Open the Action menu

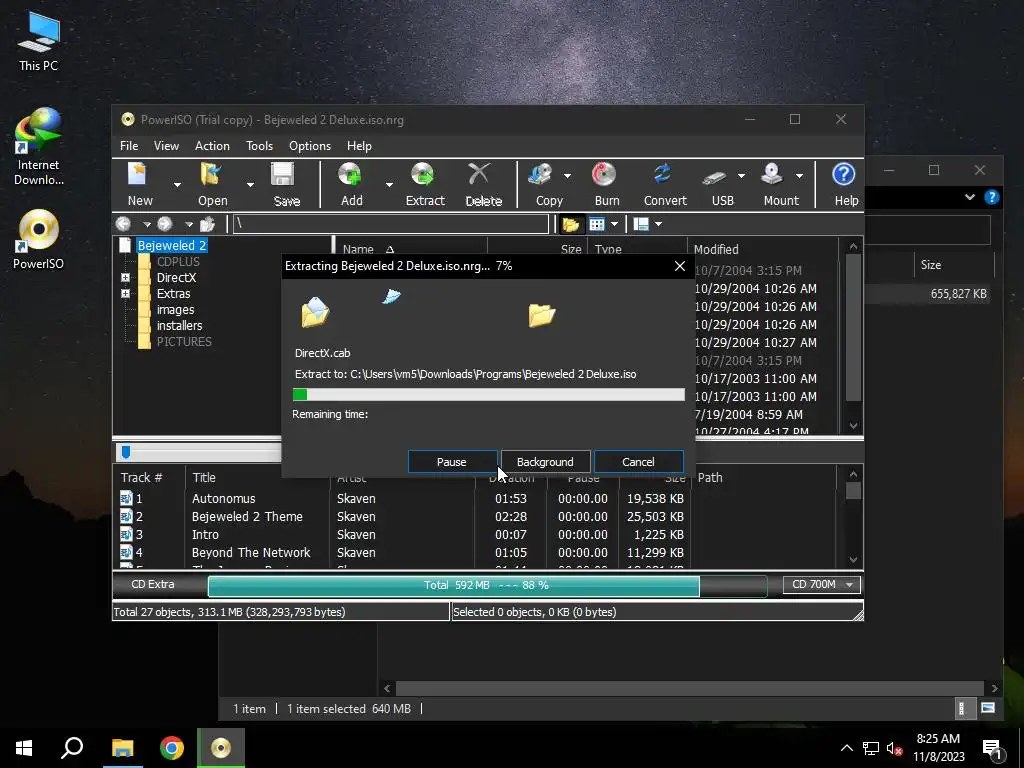(x=212, y=146)
